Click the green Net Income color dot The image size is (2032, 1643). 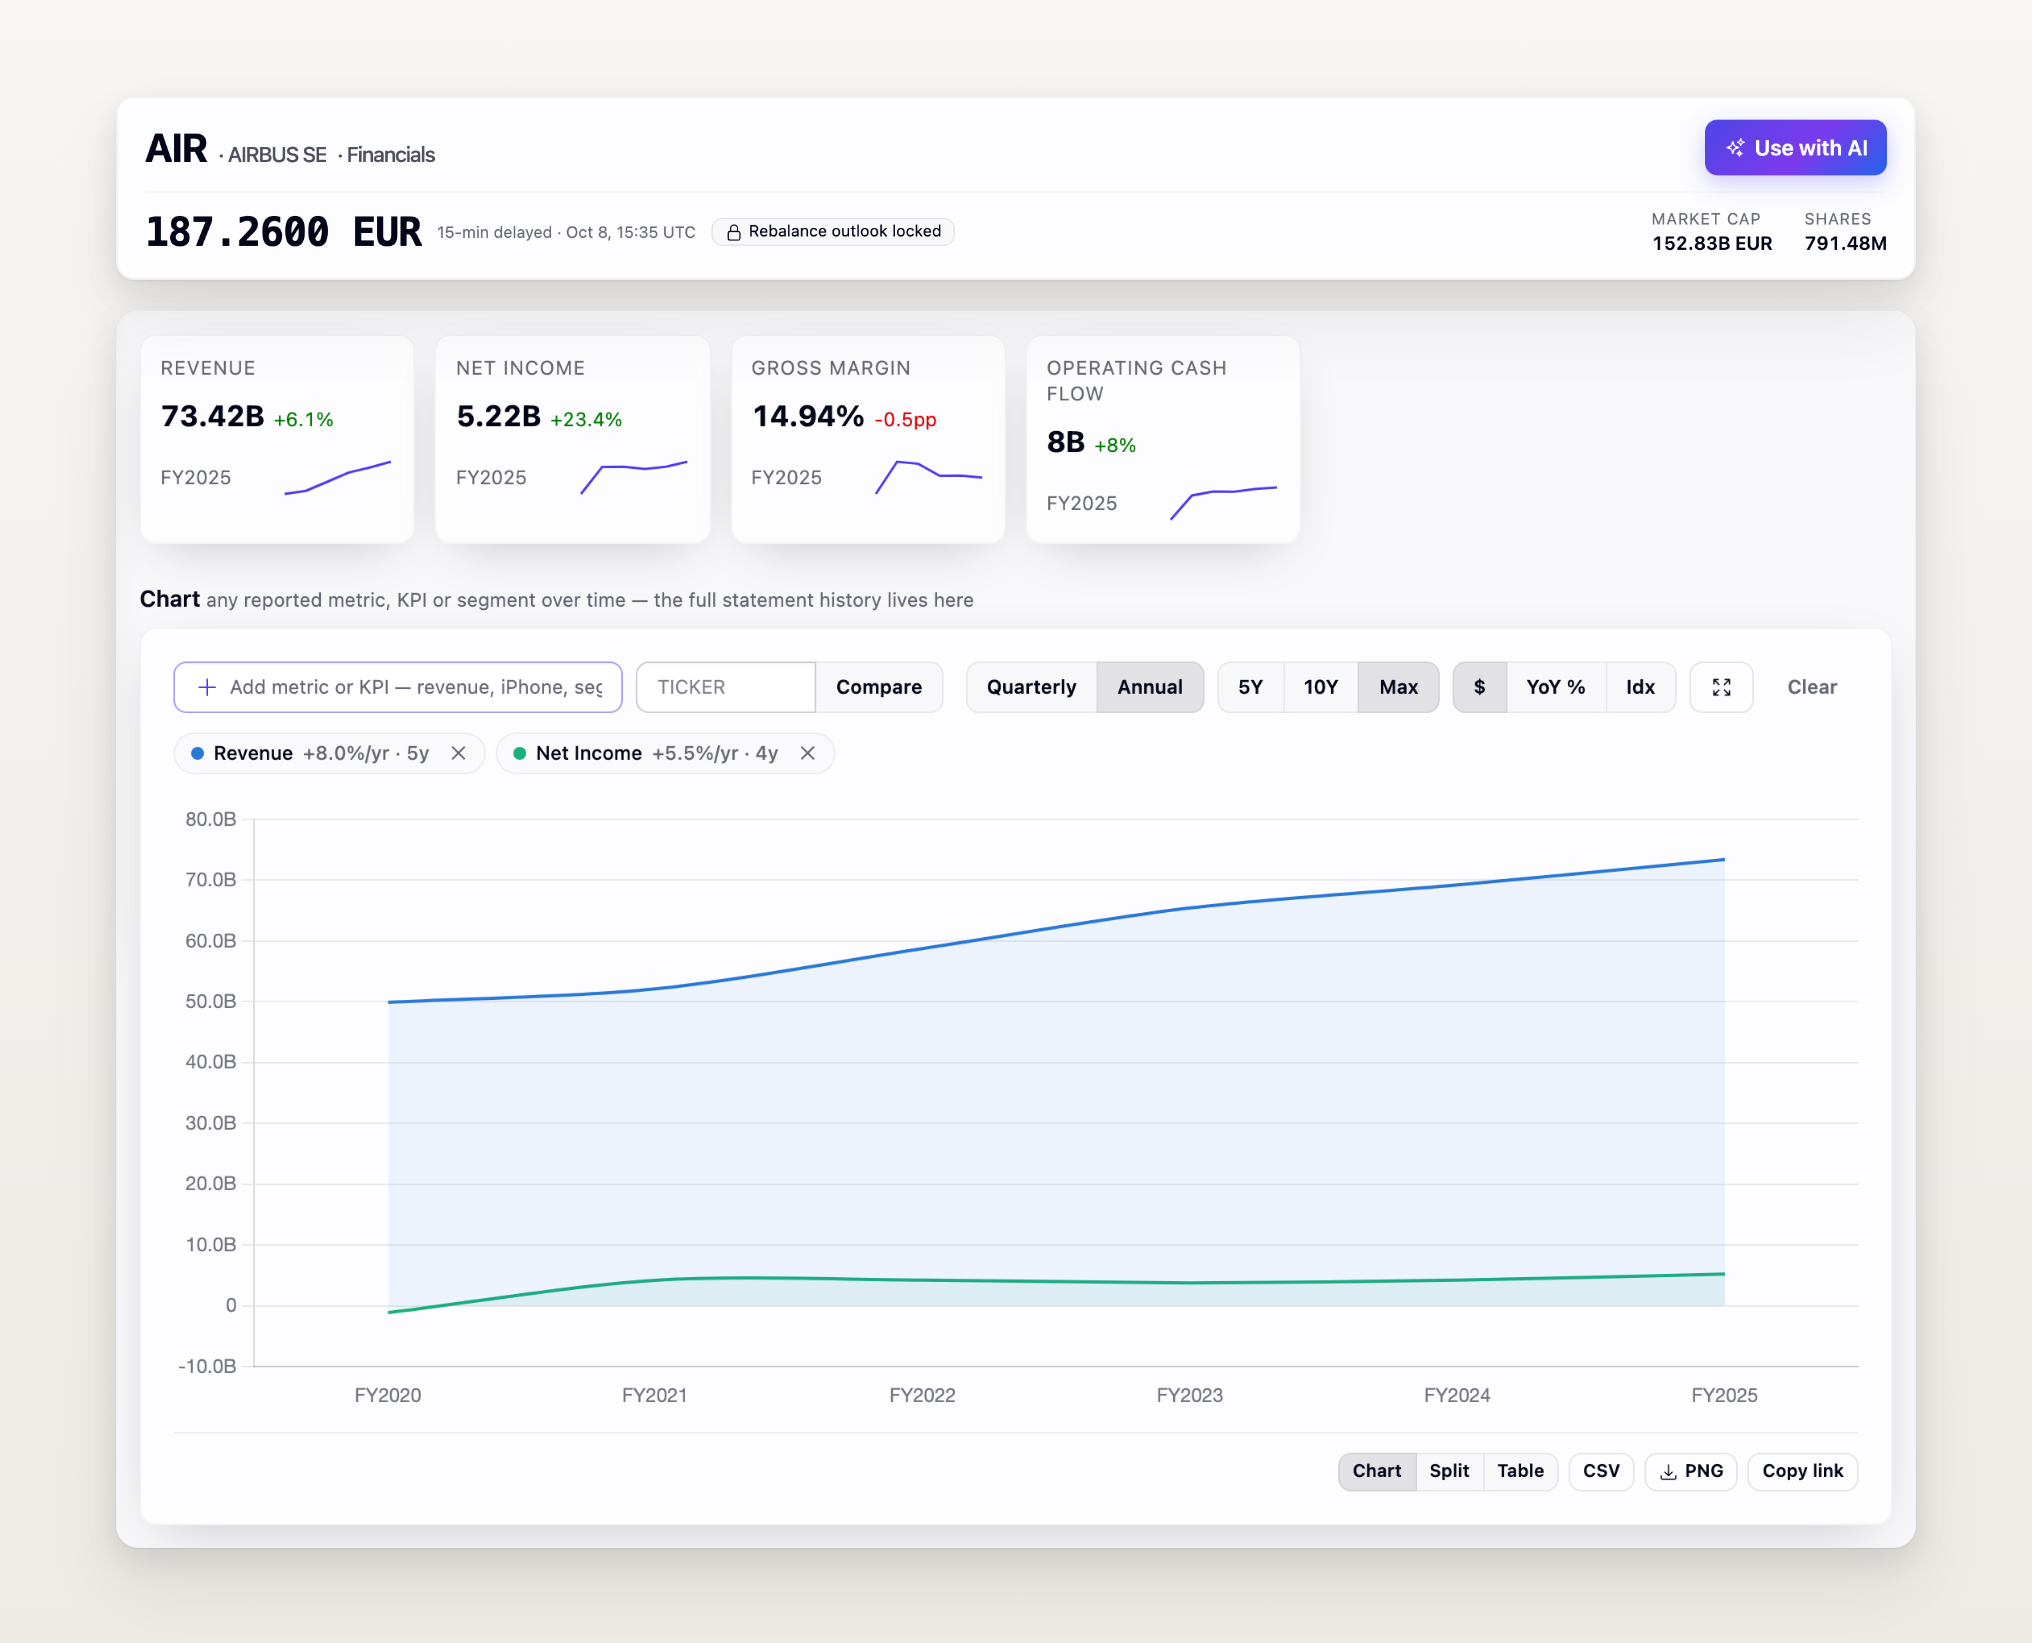coord(520,753)
